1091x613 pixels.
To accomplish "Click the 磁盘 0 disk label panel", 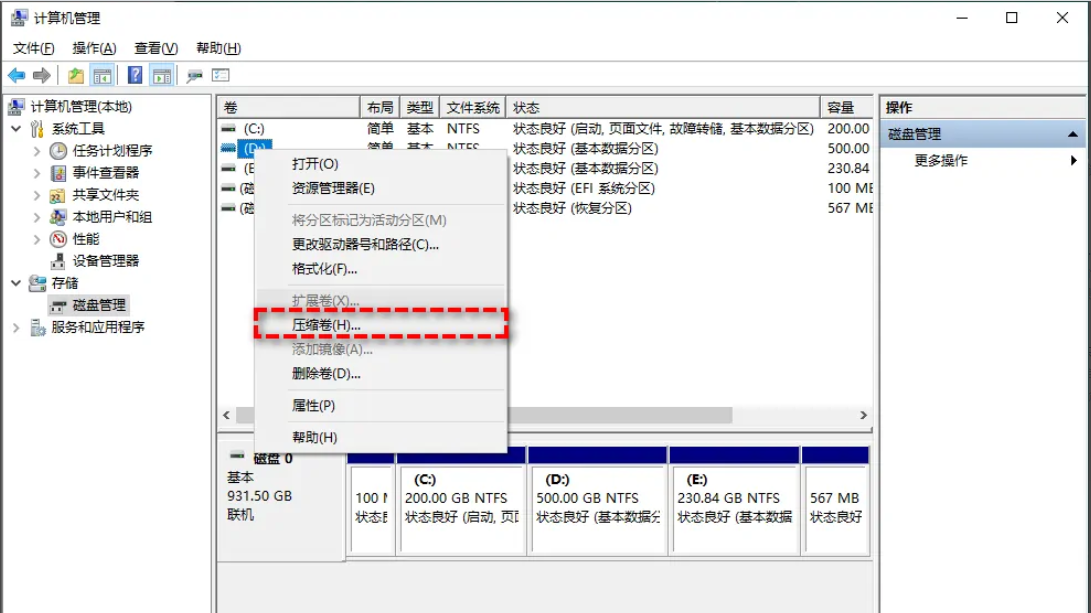I will coord(281,503).
